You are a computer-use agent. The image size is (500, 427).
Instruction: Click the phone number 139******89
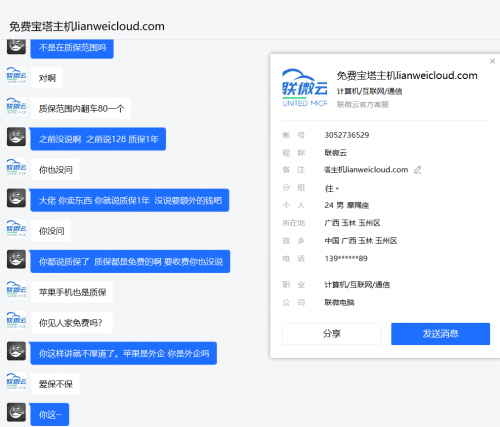(346, 258)
